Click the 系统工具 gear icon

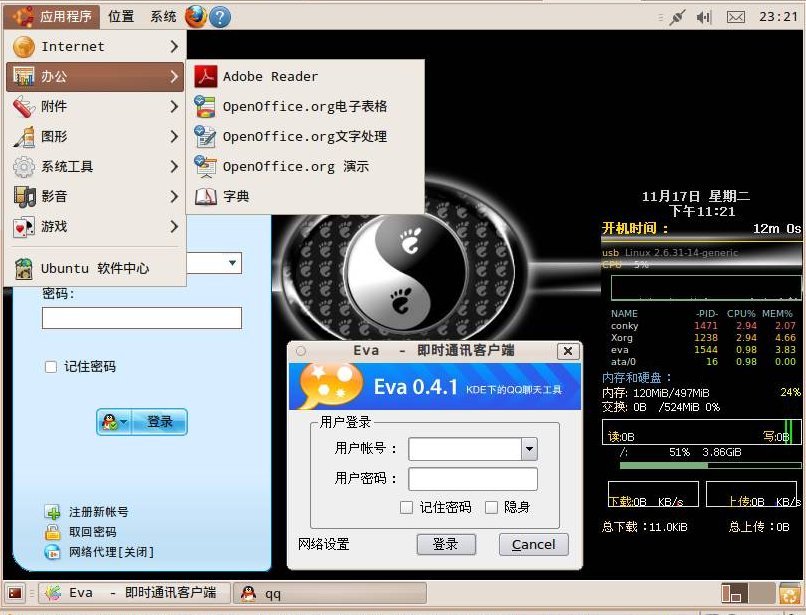pyautogui.click(x=24, y=167)
